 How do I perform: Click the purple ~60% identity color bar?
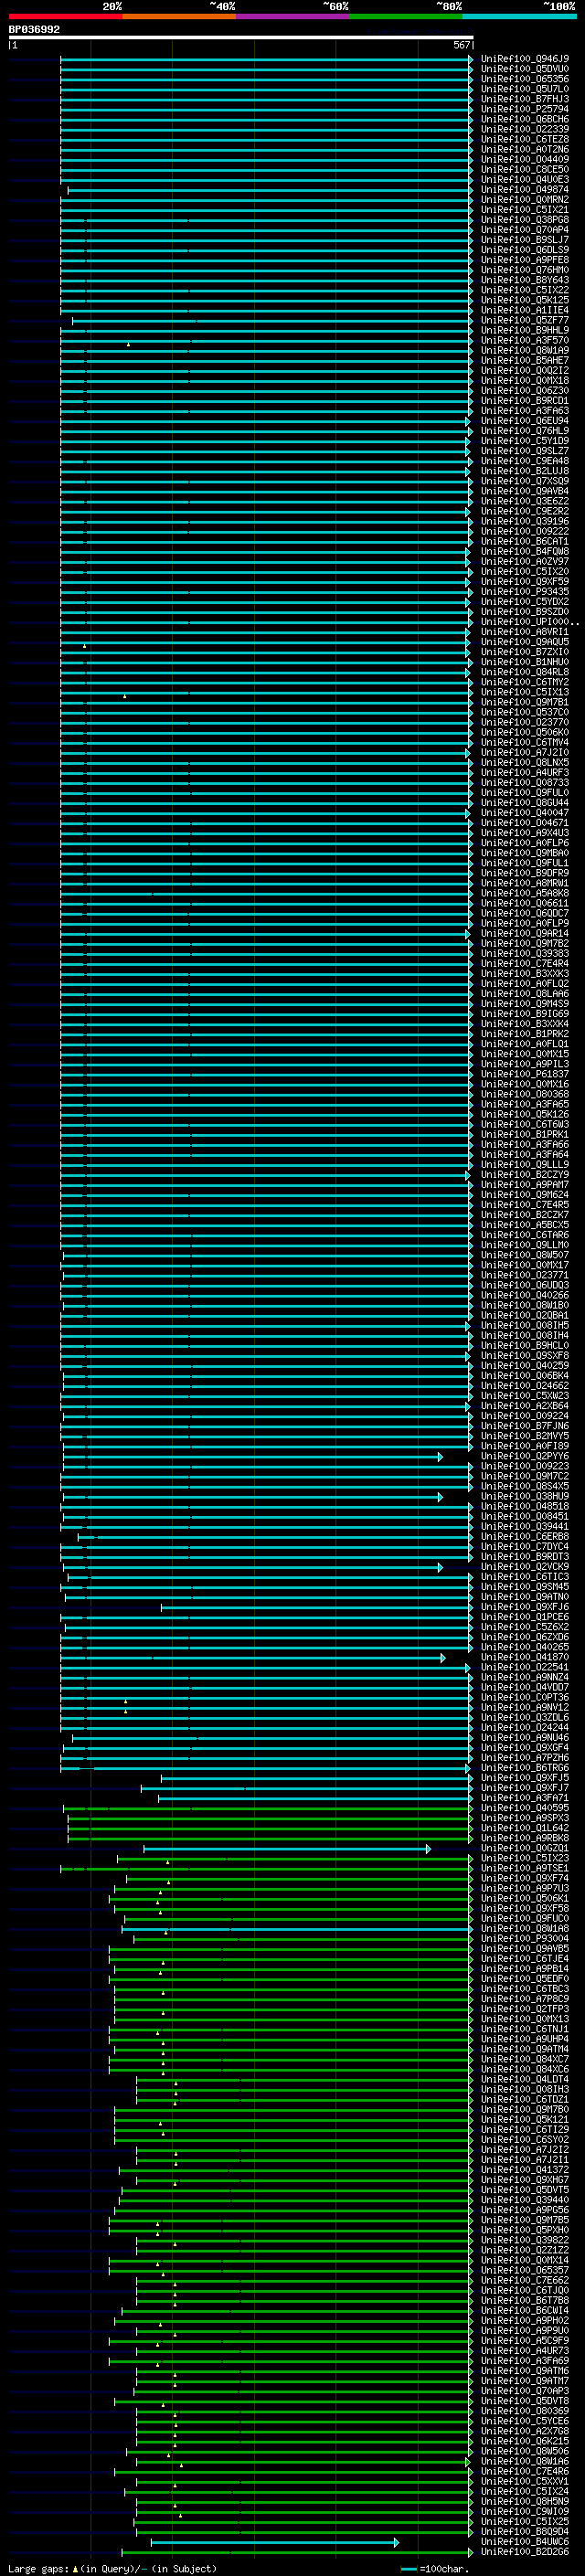(293, 16)
